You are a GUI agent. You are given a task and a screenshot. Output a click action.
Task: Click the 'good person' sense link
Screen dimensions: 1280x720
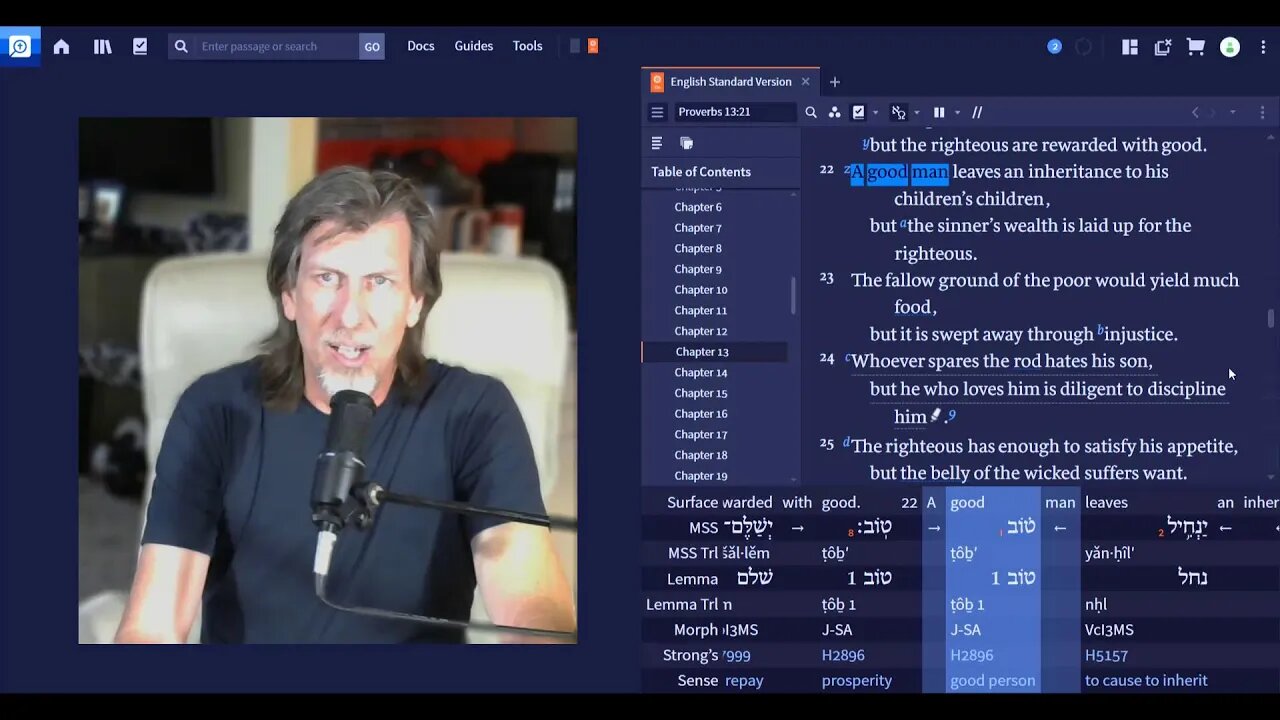coord(993,681)
